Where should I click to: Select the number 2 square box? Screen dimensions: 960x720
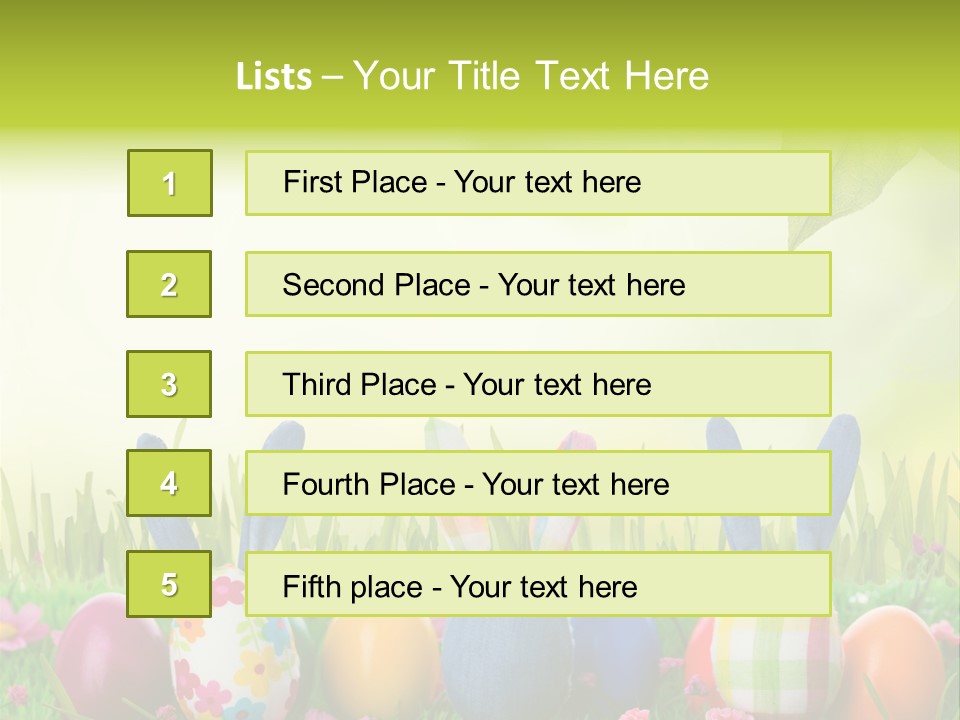point(169,284)
